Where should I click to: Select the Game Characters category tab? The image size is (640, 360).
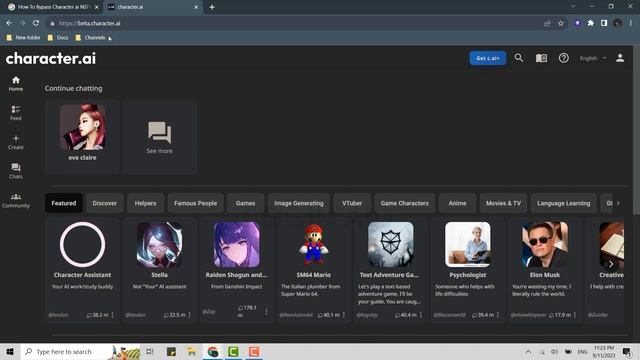point(404,203)
